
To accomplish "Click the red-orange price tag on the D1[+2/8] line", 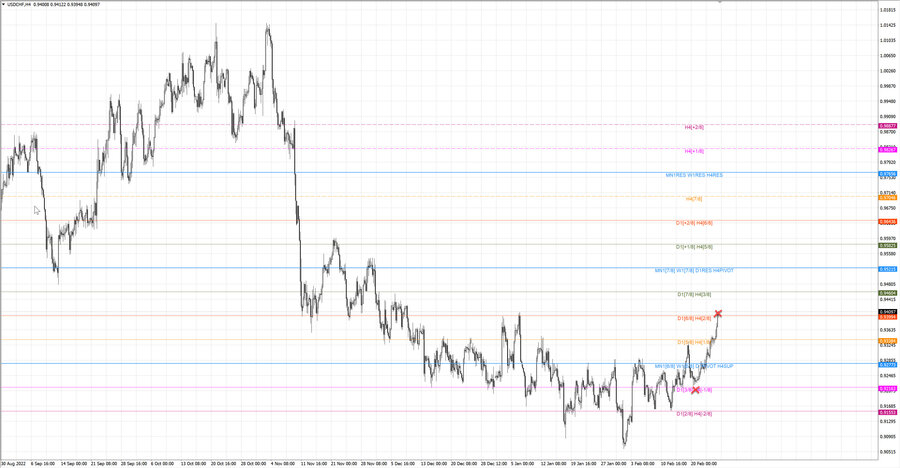I will (x=888, y=222).
